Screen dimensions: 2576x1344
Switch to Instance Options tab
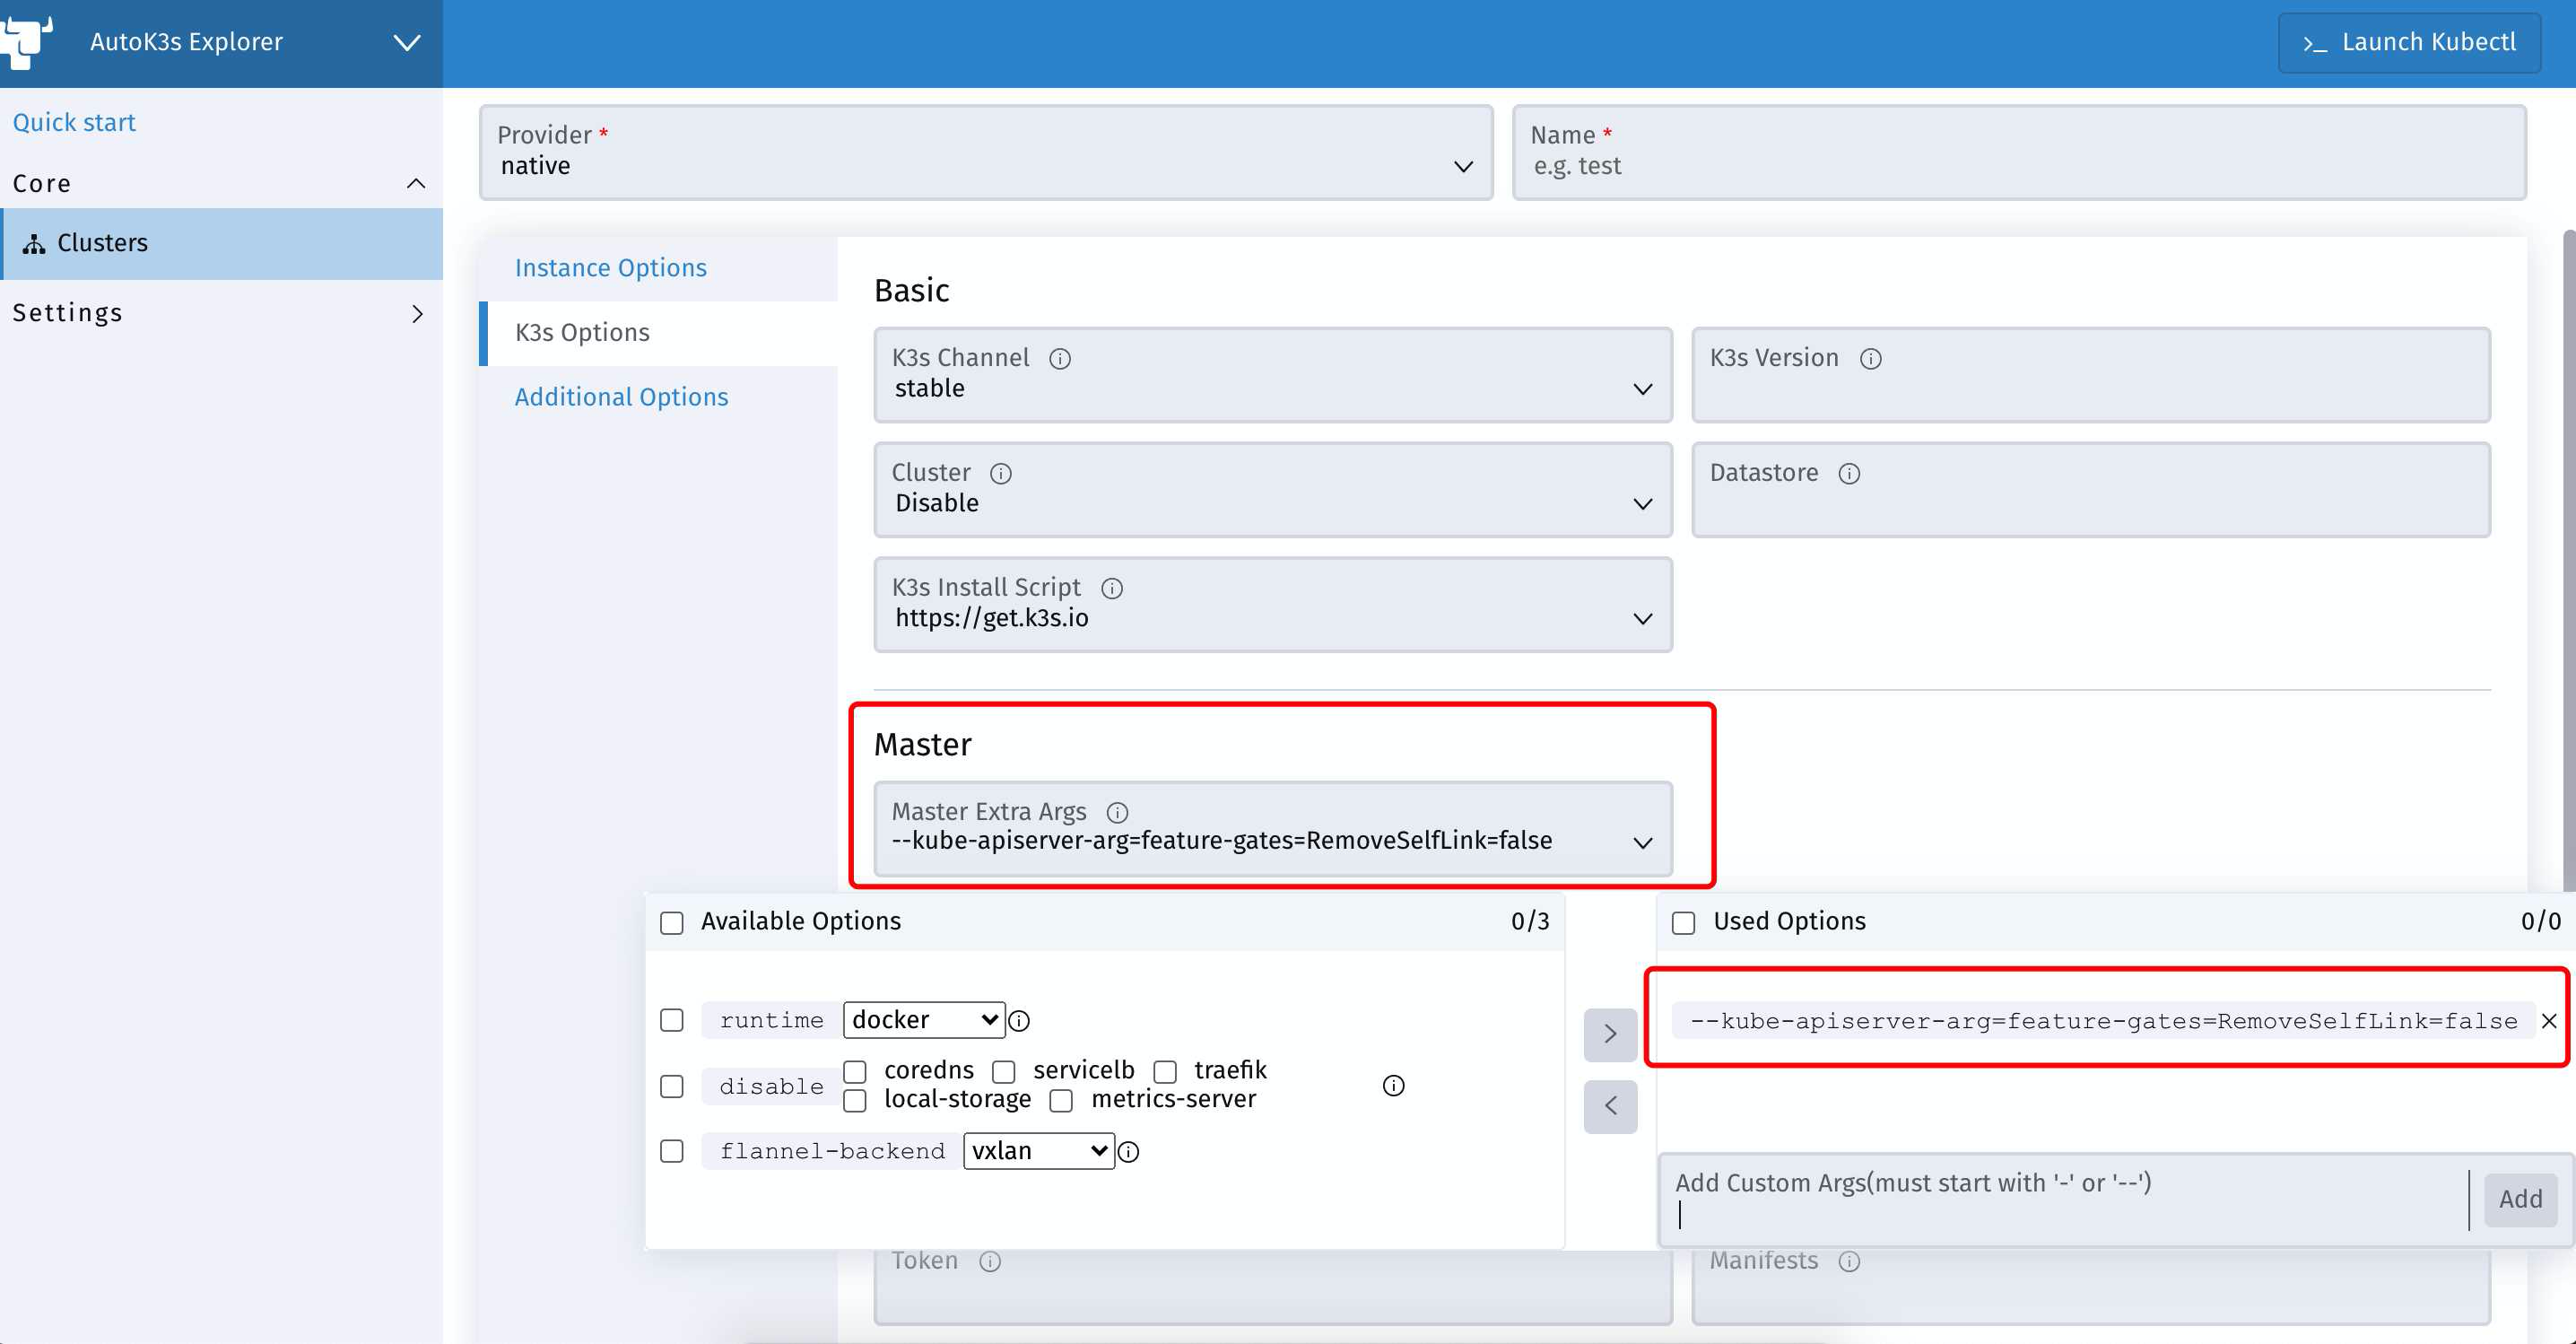(610, 268)
